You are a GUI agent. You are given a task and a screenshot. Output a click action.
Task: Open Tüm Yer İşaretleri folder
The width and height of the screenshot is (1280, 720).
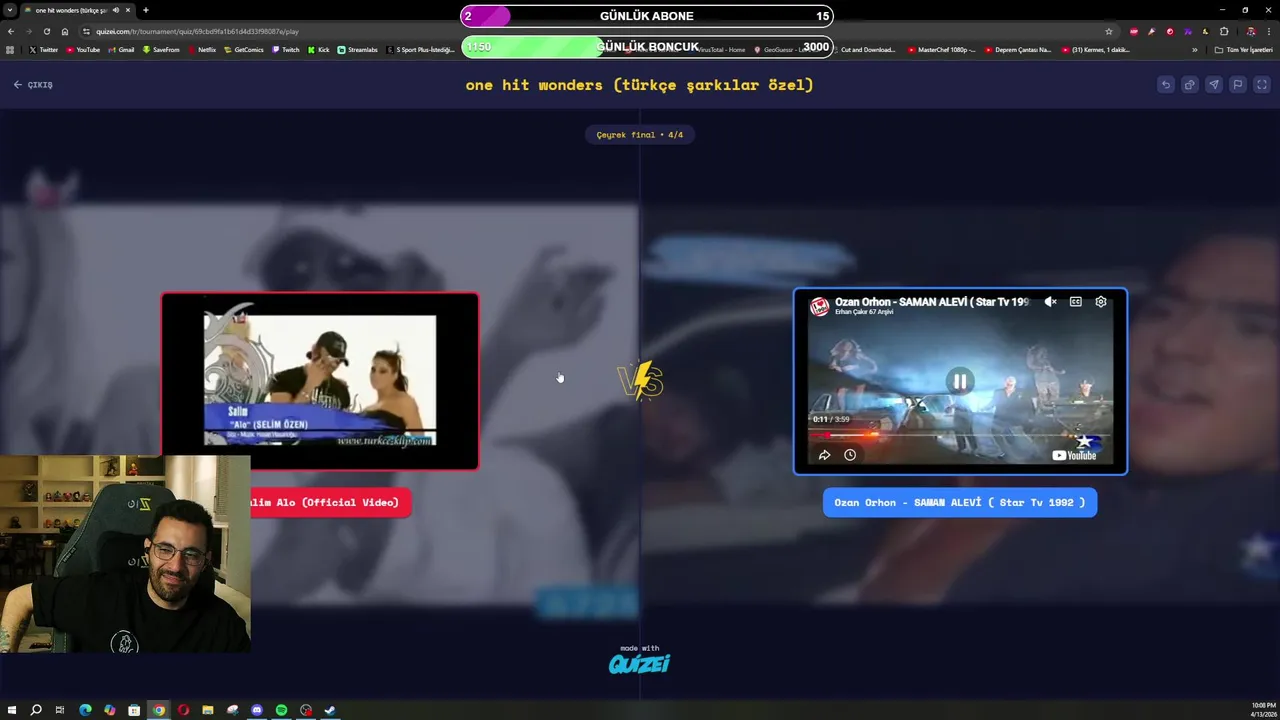[x=1244, y=50]
